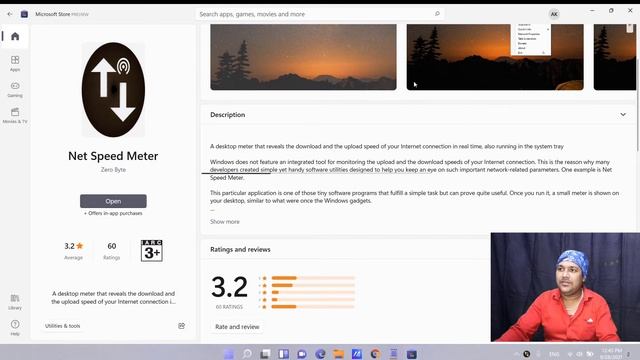This screenshot has width=640, height=360.
Task: Open File Explorer from taskbar
Action: (338, 353)
